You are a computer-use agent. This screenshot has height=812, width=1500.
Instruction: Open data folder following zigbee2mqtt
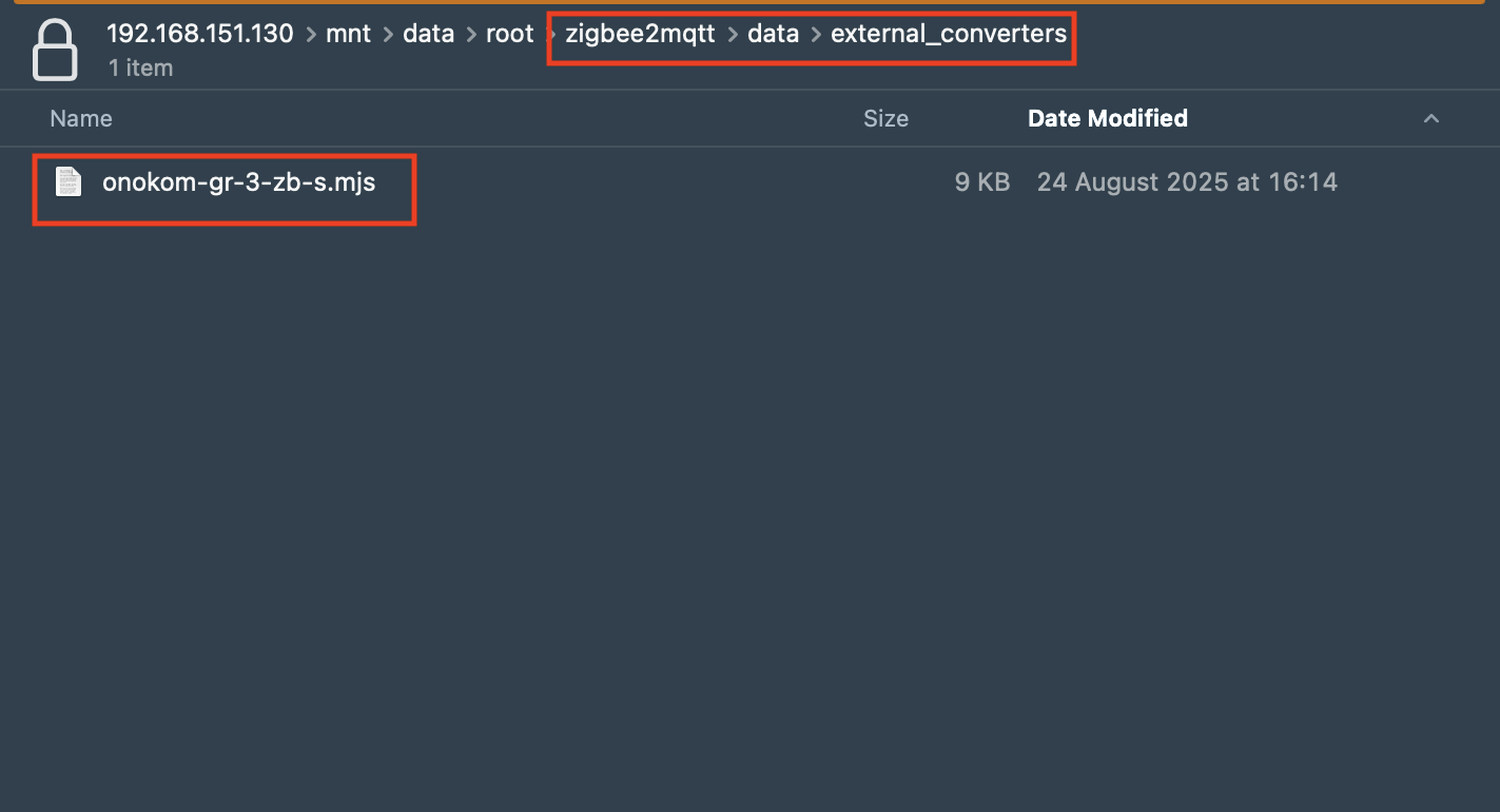pos(773,34)
